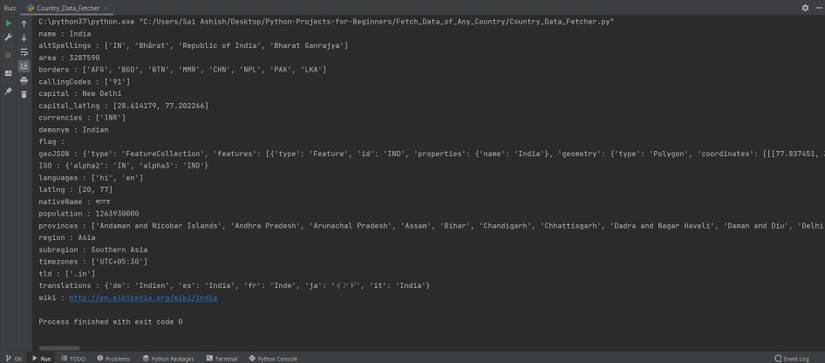Toggle scroll to end of console output
The height and width of the screenshot is (363, 825).
click(24, 66)
